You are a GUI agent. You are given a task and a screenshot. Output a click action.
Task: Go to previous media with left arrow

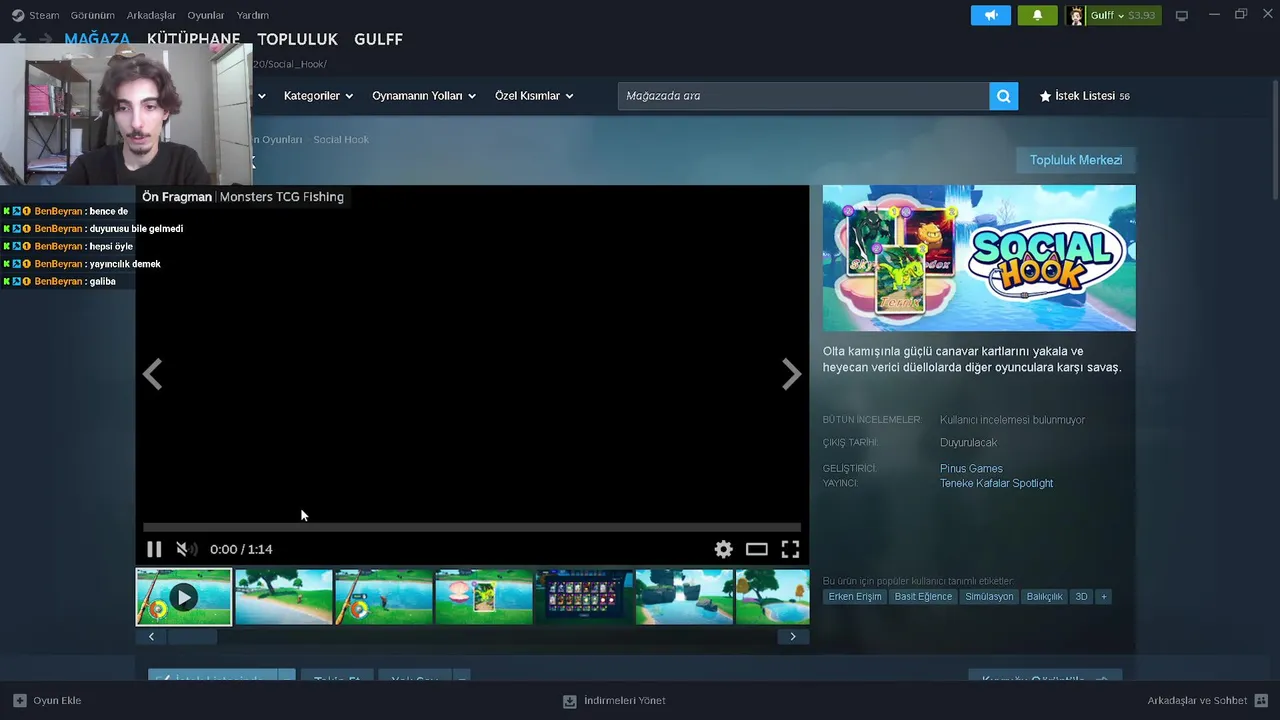tap(152, 374)
